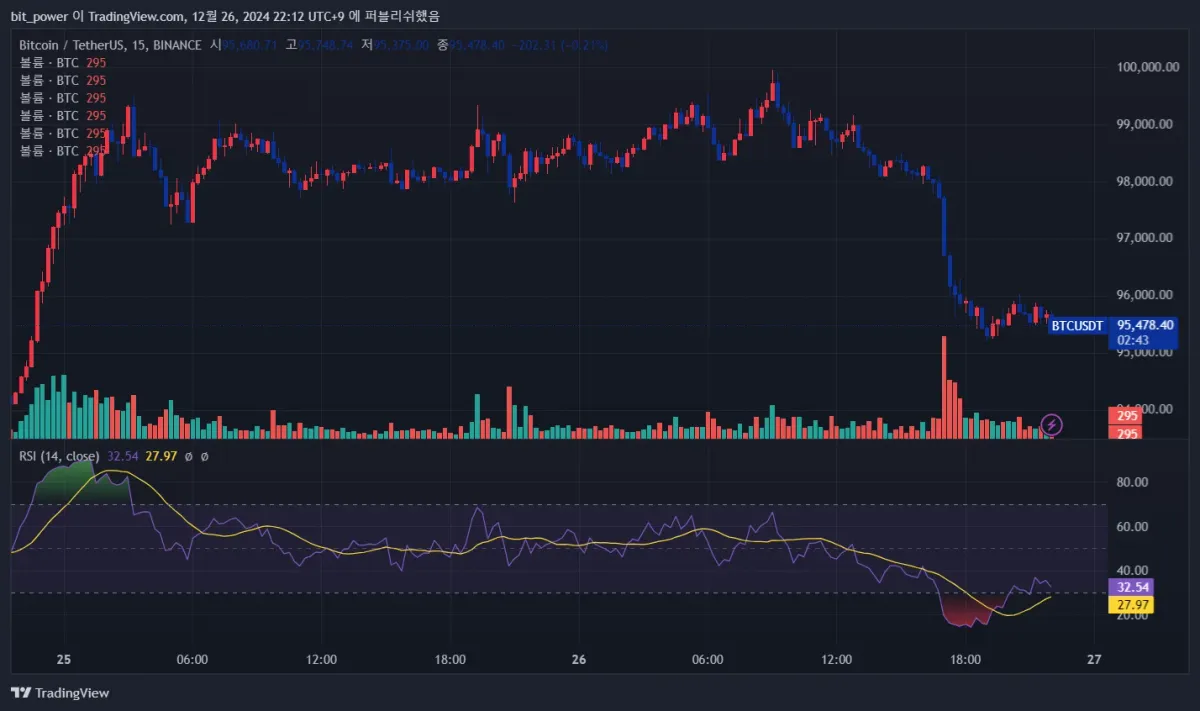
Task: Click the tallest red volume spike bar
Action: [943, 387]
